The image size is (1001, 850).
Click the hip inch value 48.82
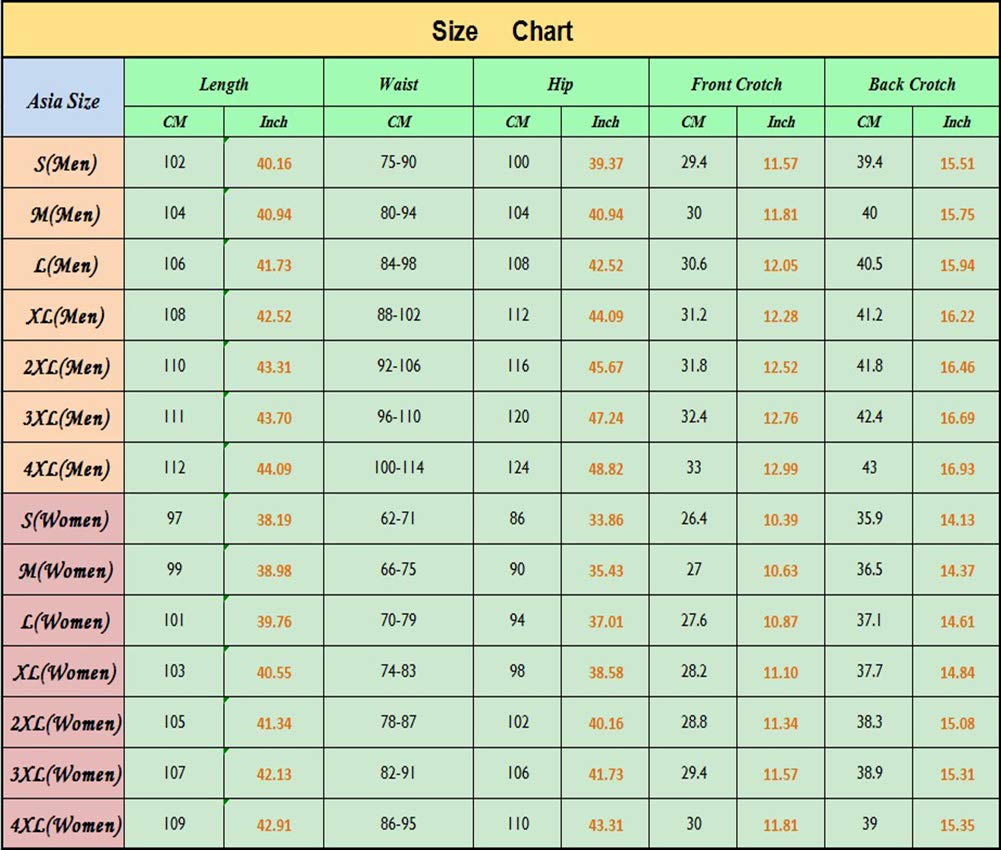[605, 468]
